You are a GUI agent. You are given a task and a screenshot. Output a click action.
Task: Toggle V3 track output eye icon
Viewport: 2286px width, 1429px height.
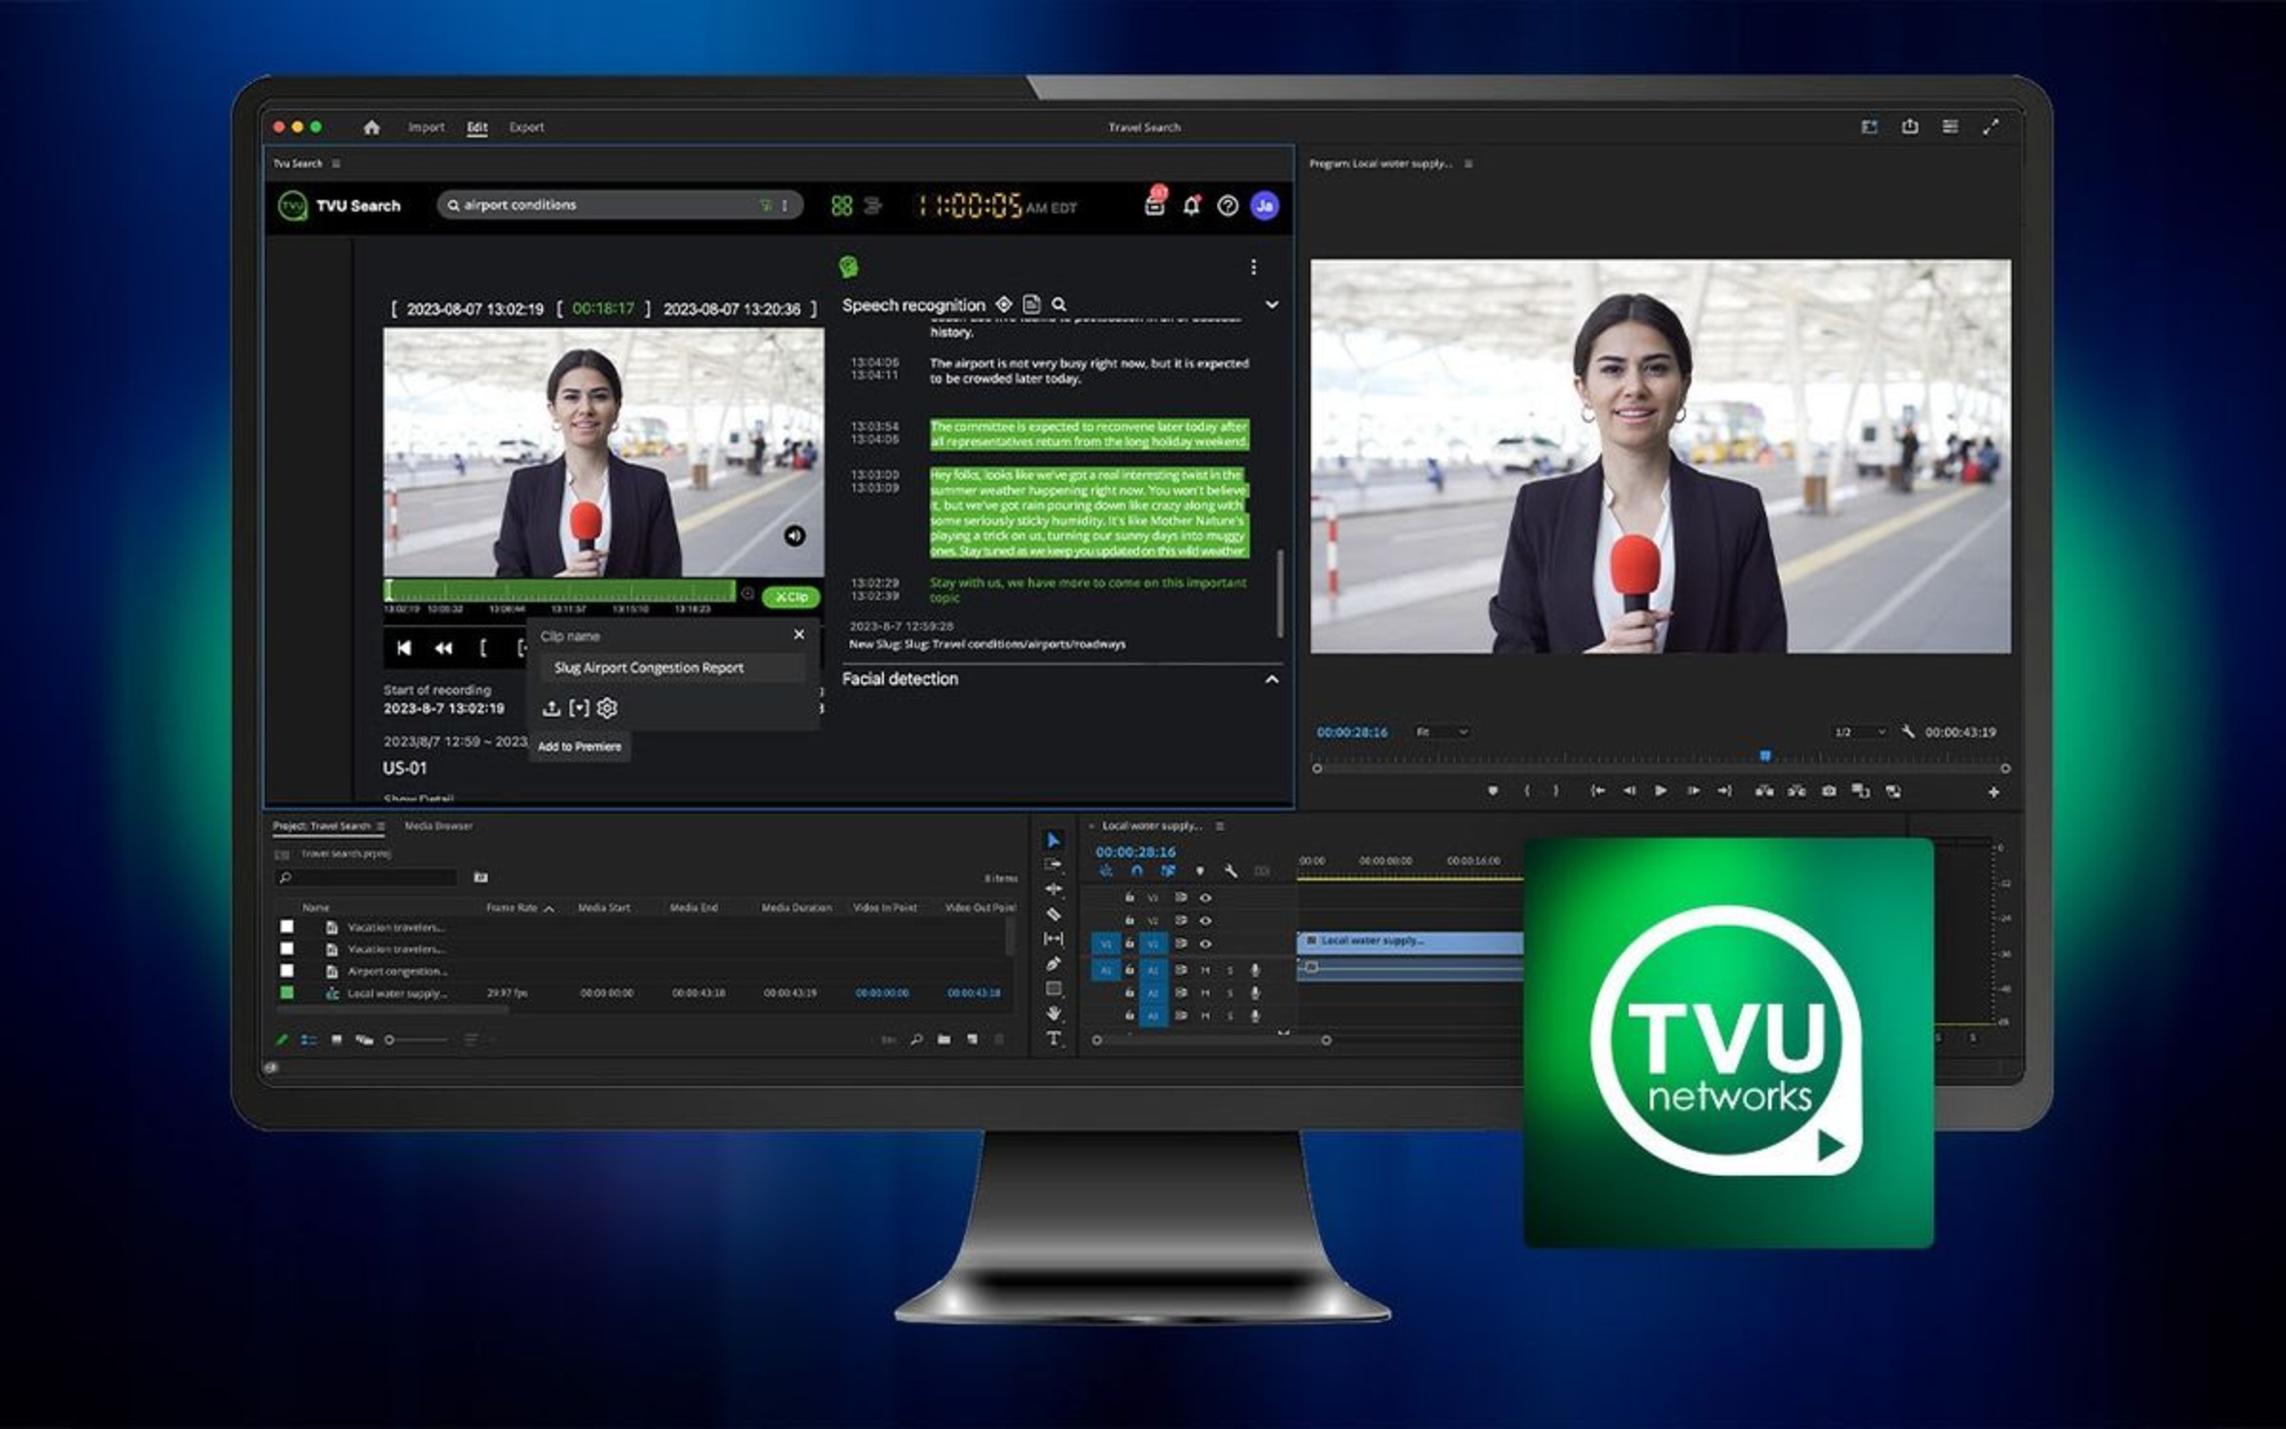point(1205,898)
